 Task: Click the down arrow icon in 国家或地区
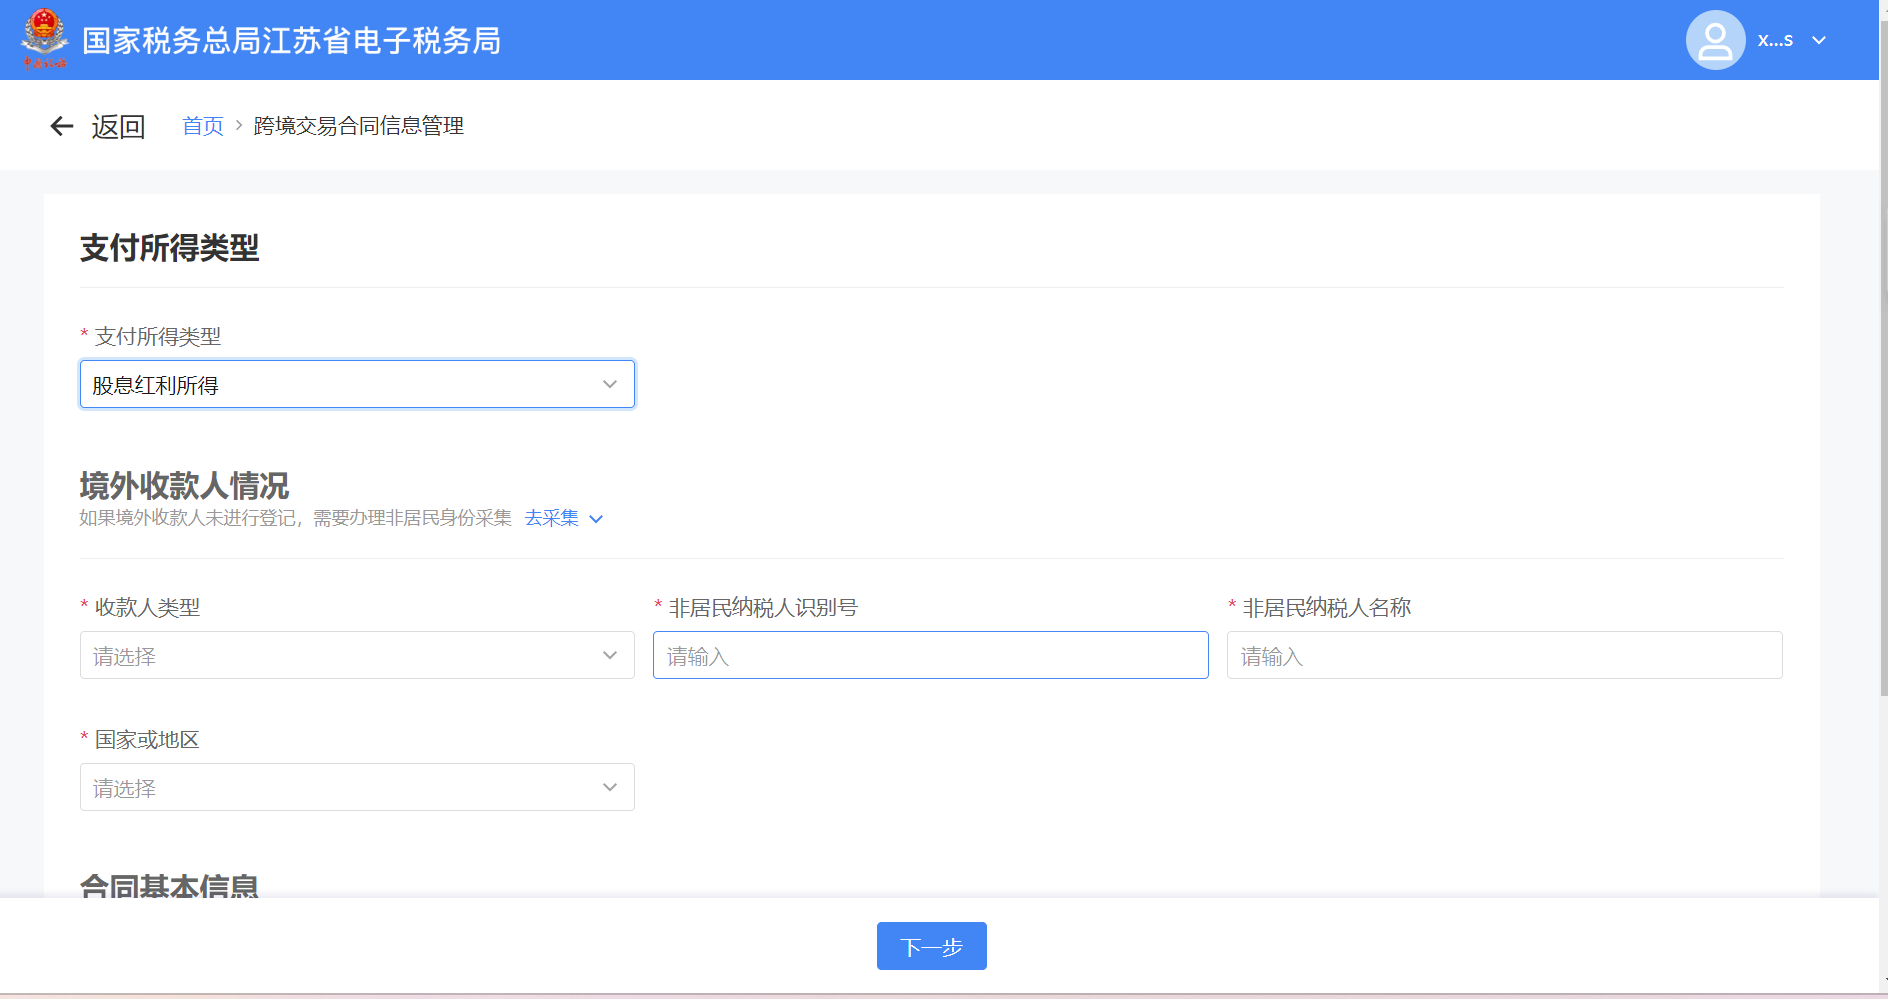pyautogui.click(x=610, y=788)
